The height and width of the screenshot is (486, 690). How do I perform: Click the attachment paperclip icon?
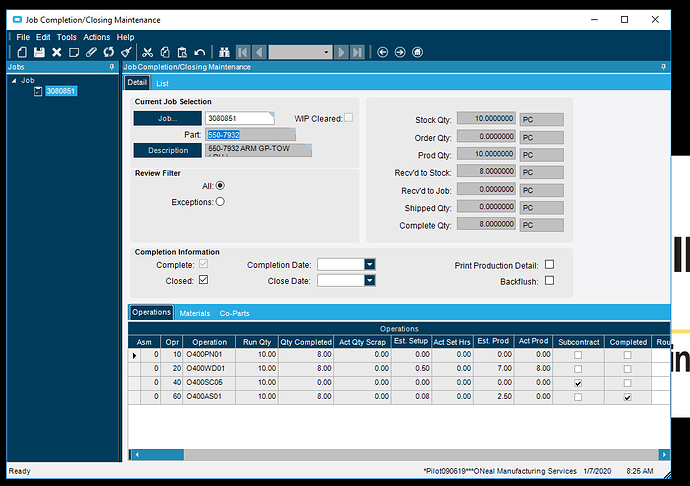[91, 52]
